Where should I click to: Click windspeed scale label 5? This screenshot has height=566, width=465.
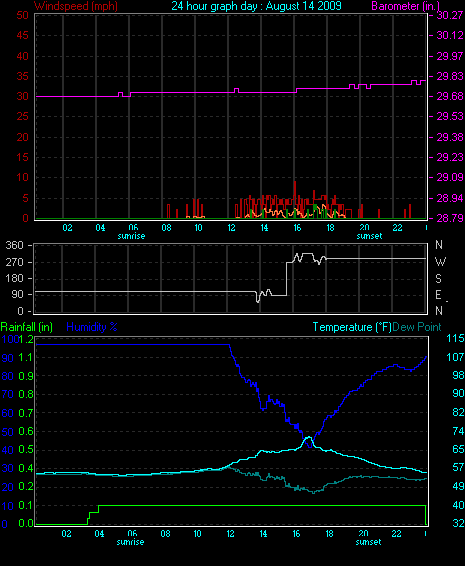(x=25, y=198)
